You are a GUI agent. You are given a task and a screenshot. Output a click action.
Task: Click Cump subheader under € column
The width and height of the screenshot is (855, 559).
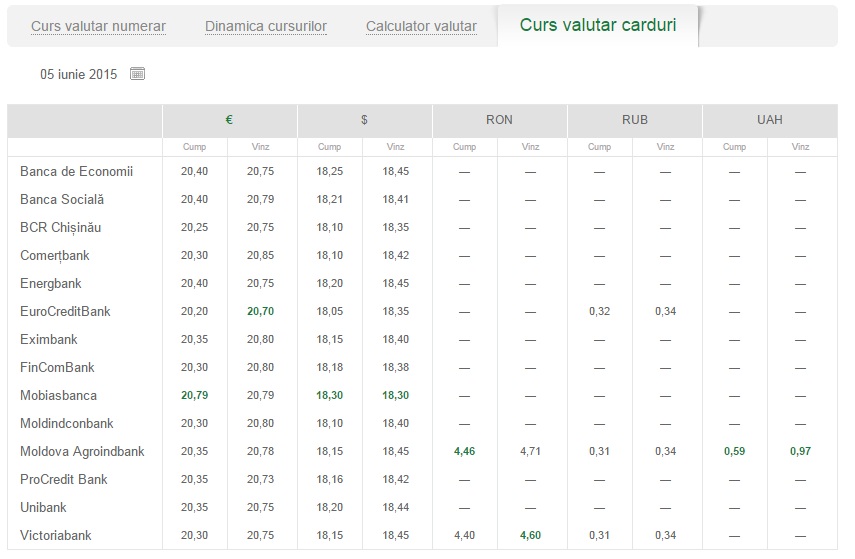[195, 147]
